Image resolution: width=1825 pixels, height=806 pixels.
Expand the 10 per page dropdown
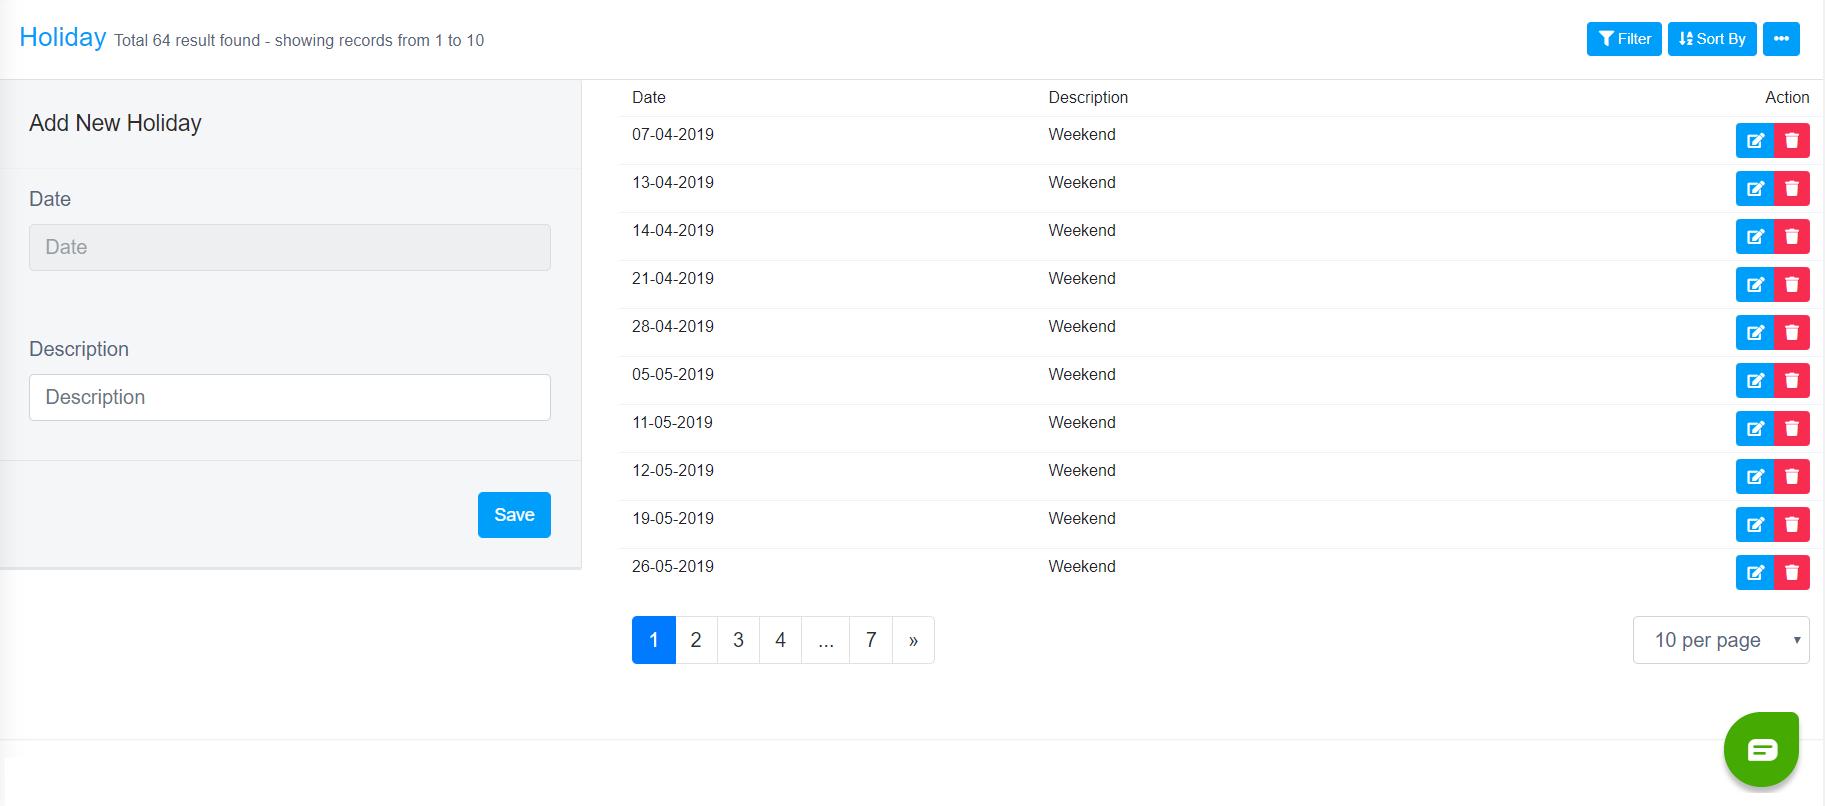(x=1720, y=640)
